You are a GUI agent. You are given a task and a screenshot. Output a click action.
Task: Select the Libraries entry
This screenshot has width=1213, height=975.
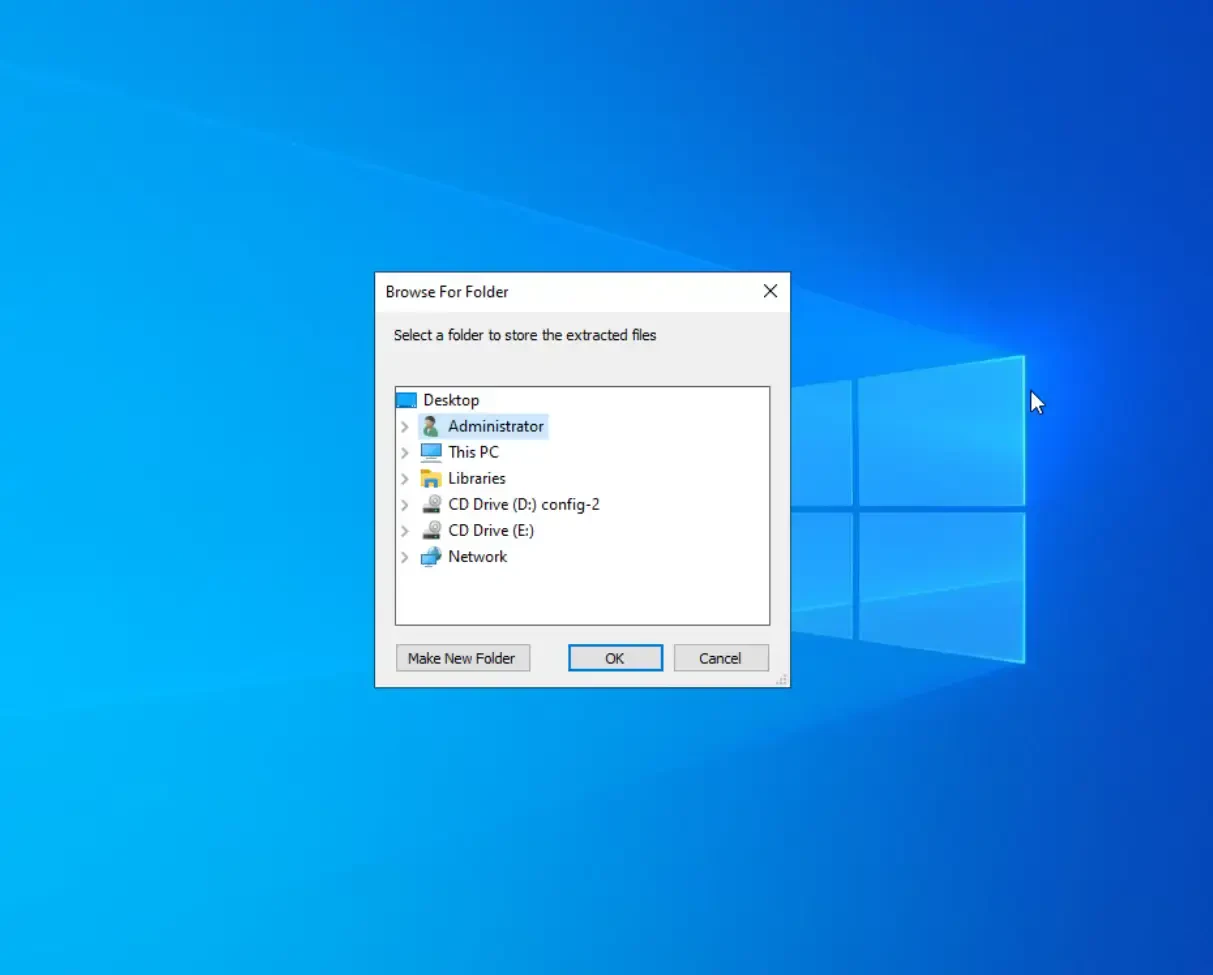click(x=477, y=478)
